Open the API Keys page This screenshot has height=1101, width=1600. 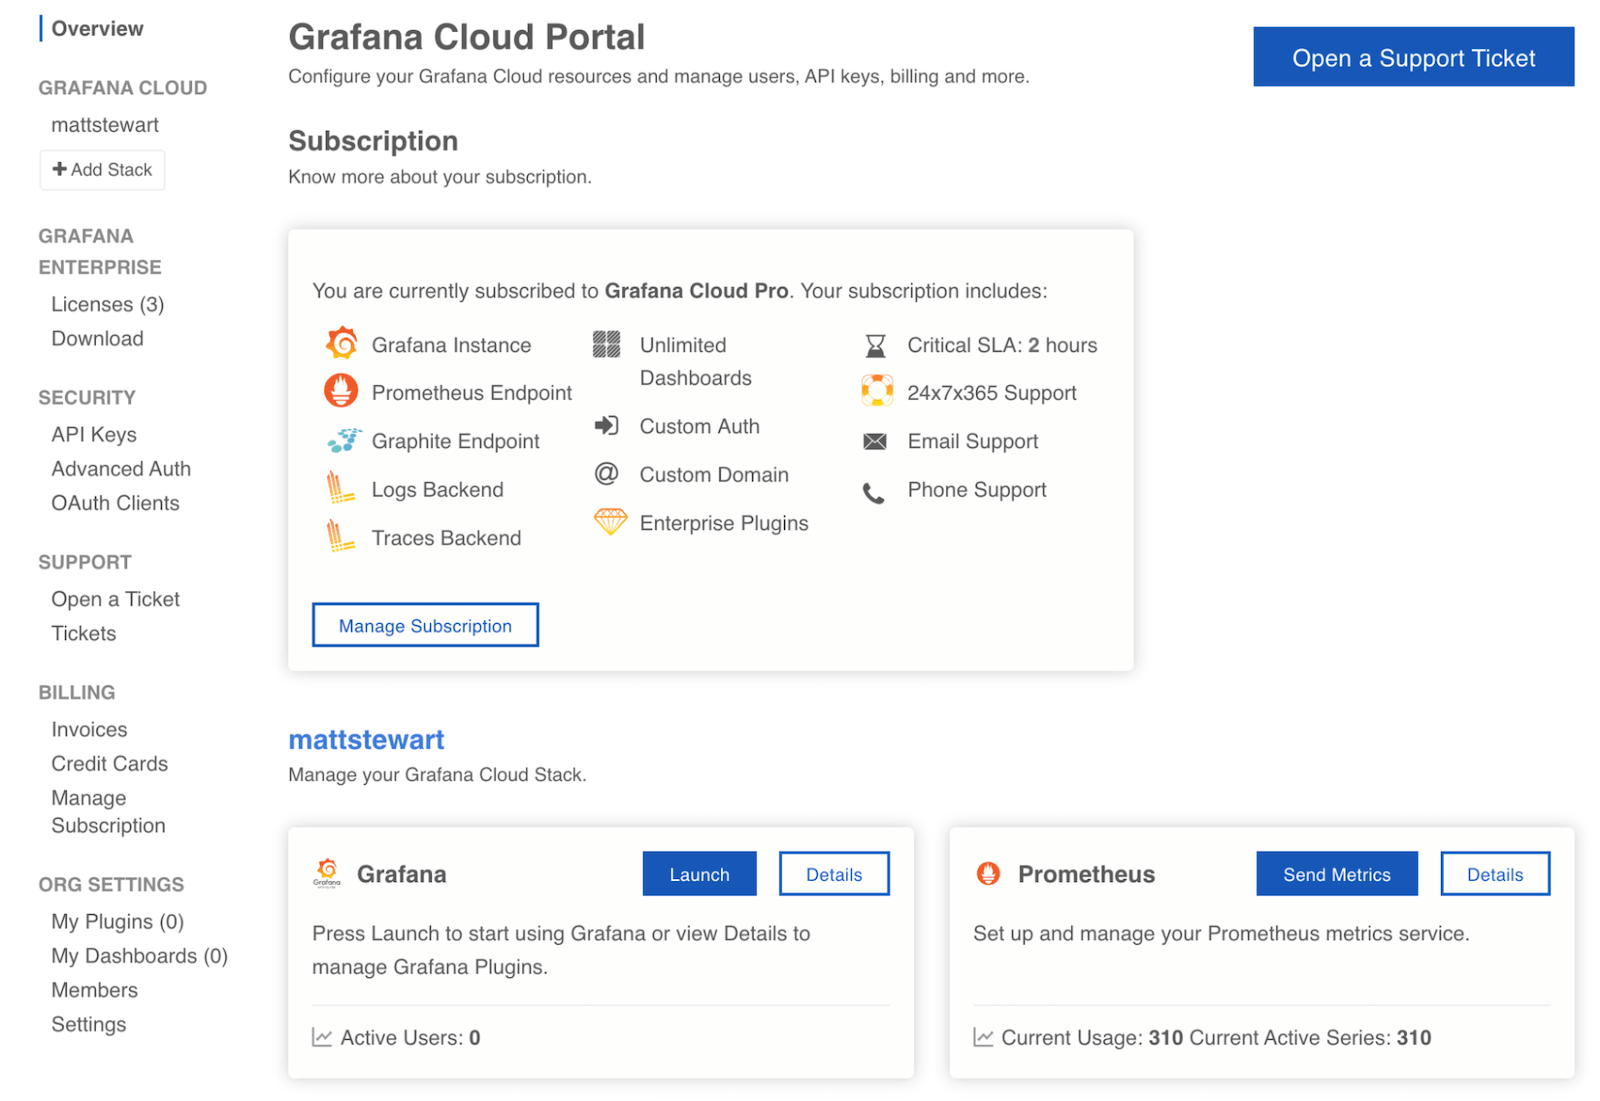click(93, 434)
